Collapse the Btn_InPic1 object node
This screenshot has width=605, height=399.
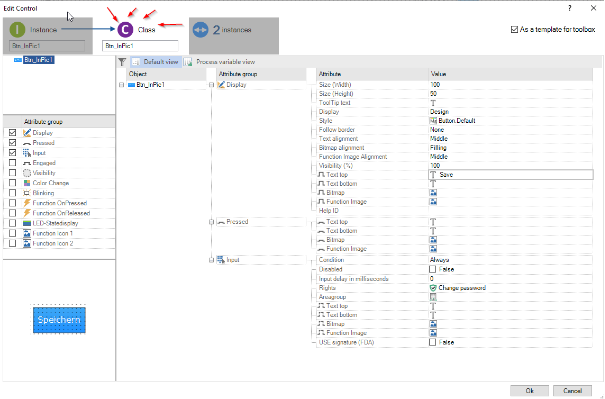pyautogui.click(x=122, y=85)
